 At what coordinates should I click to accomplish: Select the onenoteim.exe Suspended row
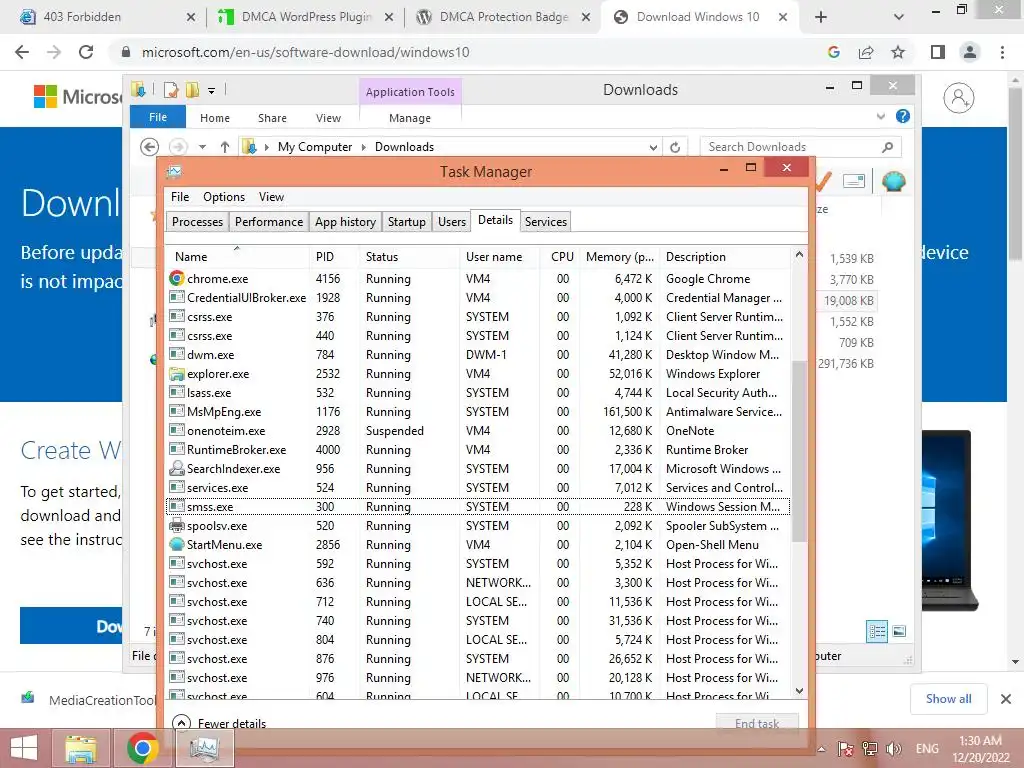pos(478,430)
